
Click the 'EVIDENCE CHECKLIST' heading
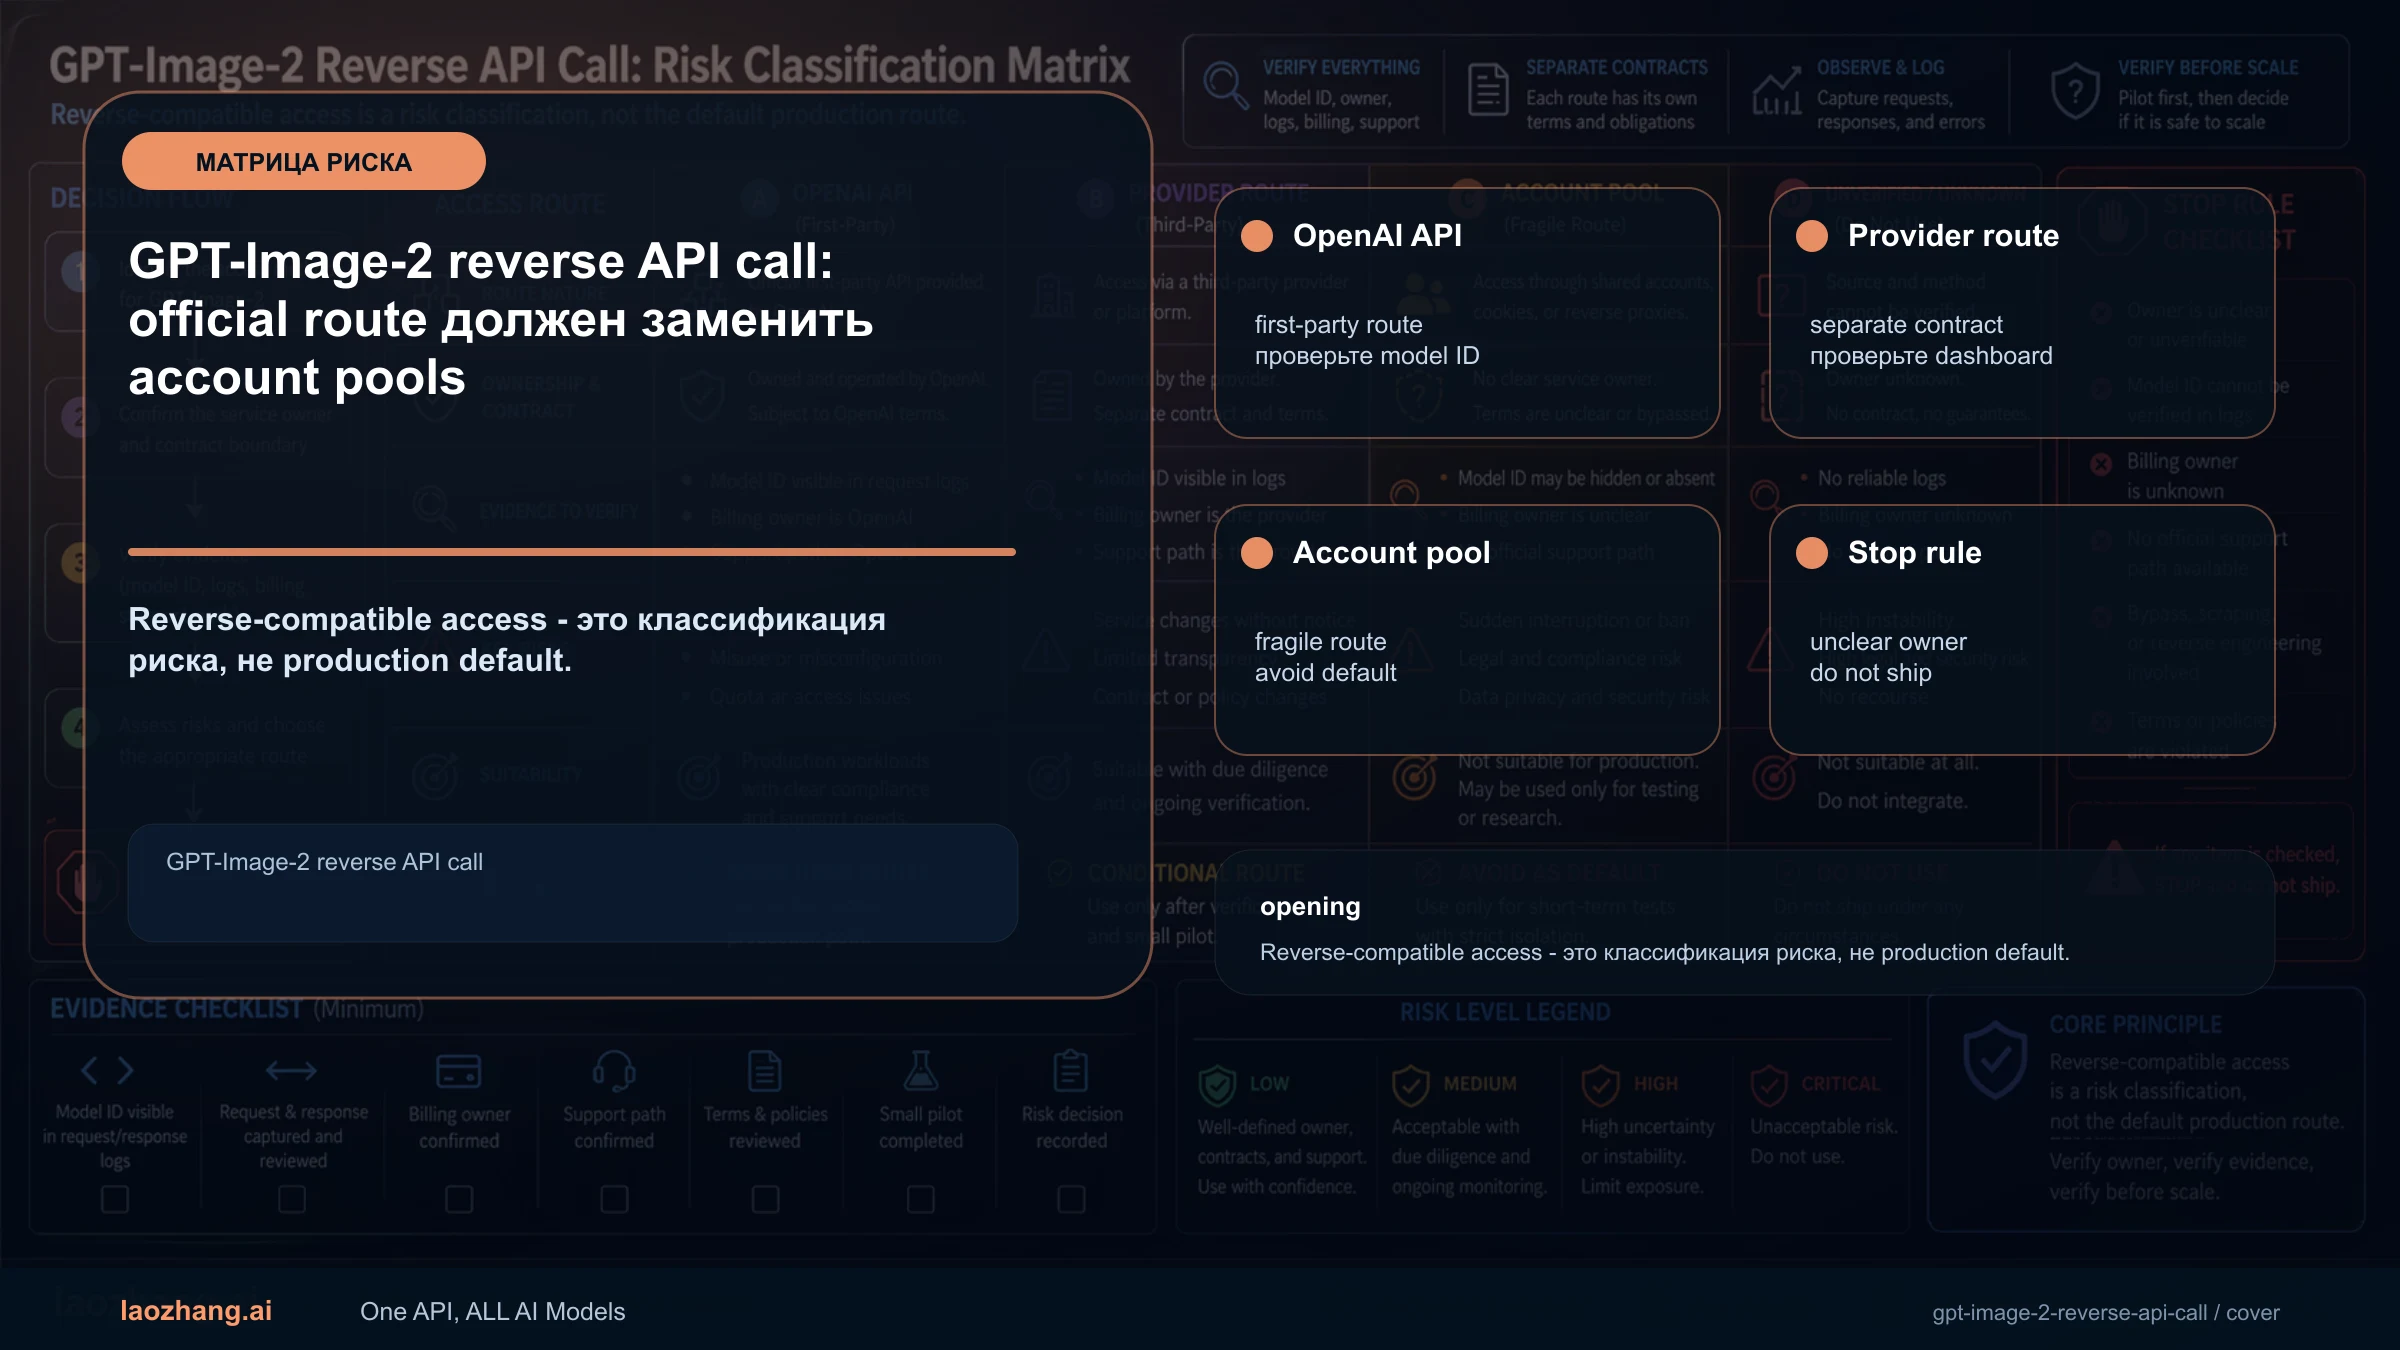click(x=176, y=1009)
